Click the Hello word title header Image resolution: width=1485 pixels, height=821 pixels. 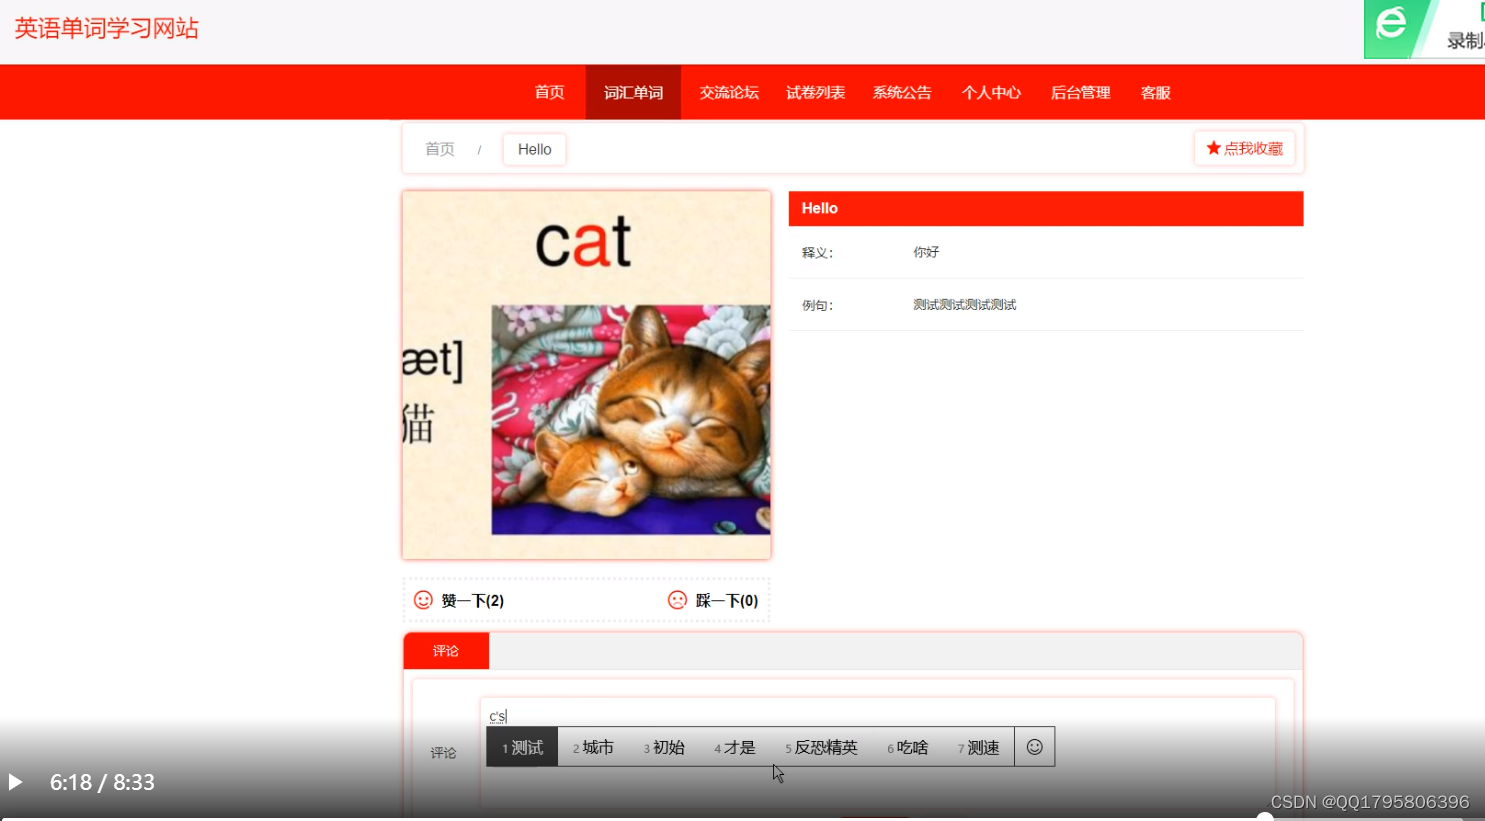point(1046,208)
